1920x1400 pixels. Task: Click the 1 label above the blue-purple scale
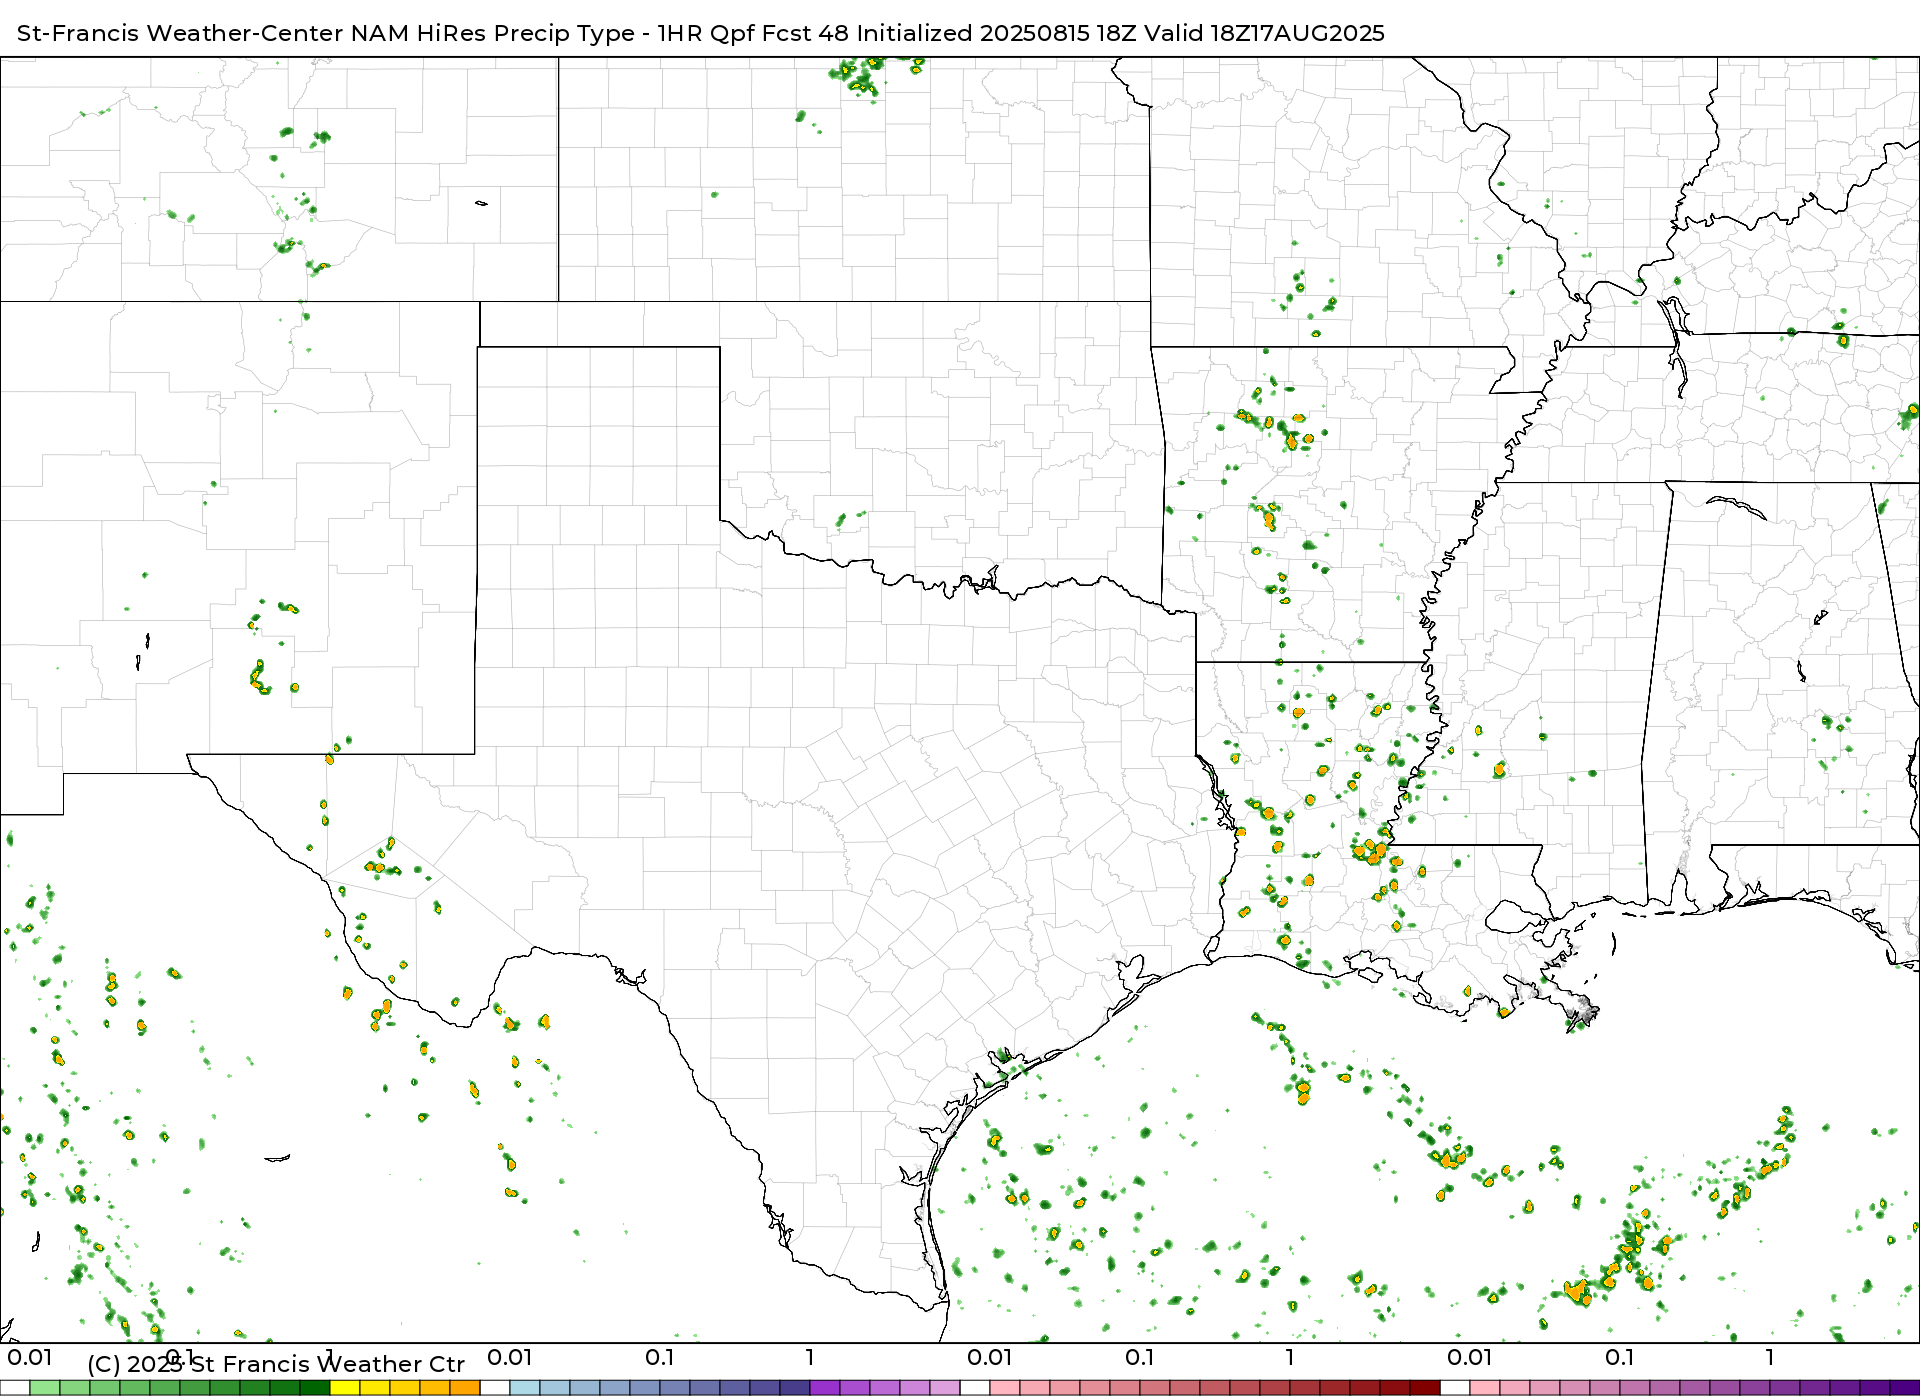pyautogui.click(x=810, y=1358)
